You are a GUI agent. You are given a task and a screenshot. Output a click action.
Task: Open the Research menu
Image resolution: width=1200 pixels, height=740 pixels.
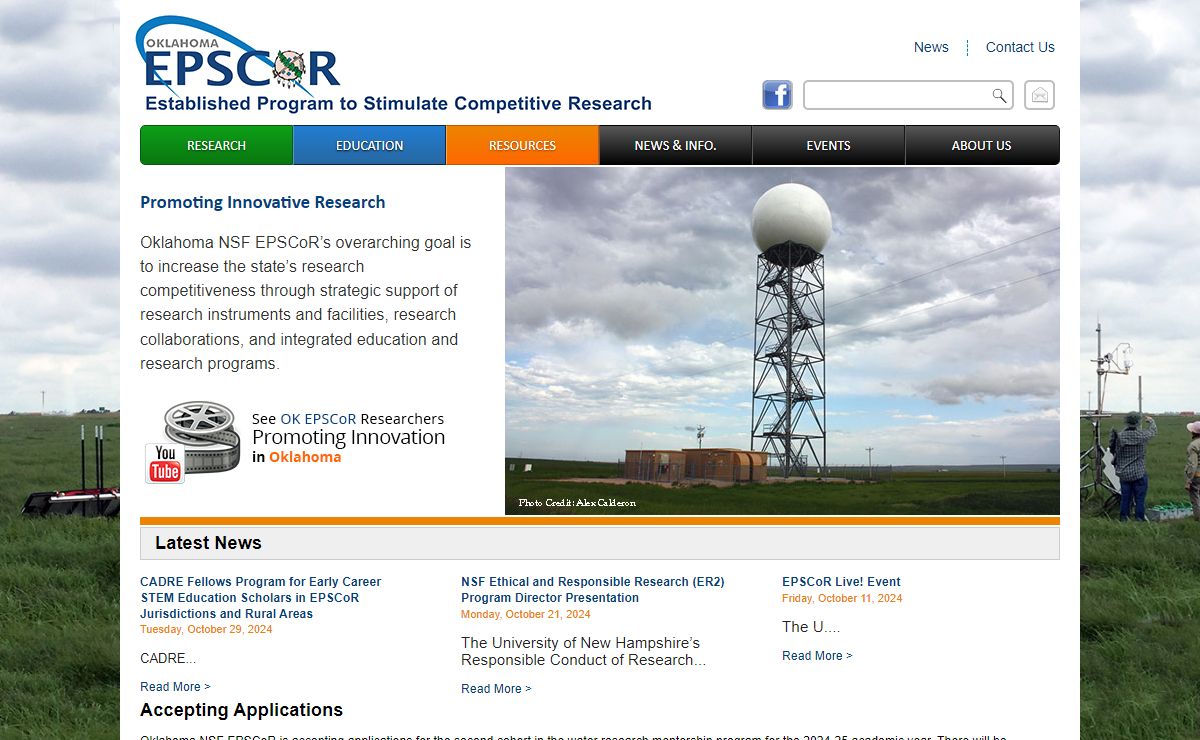216,145
